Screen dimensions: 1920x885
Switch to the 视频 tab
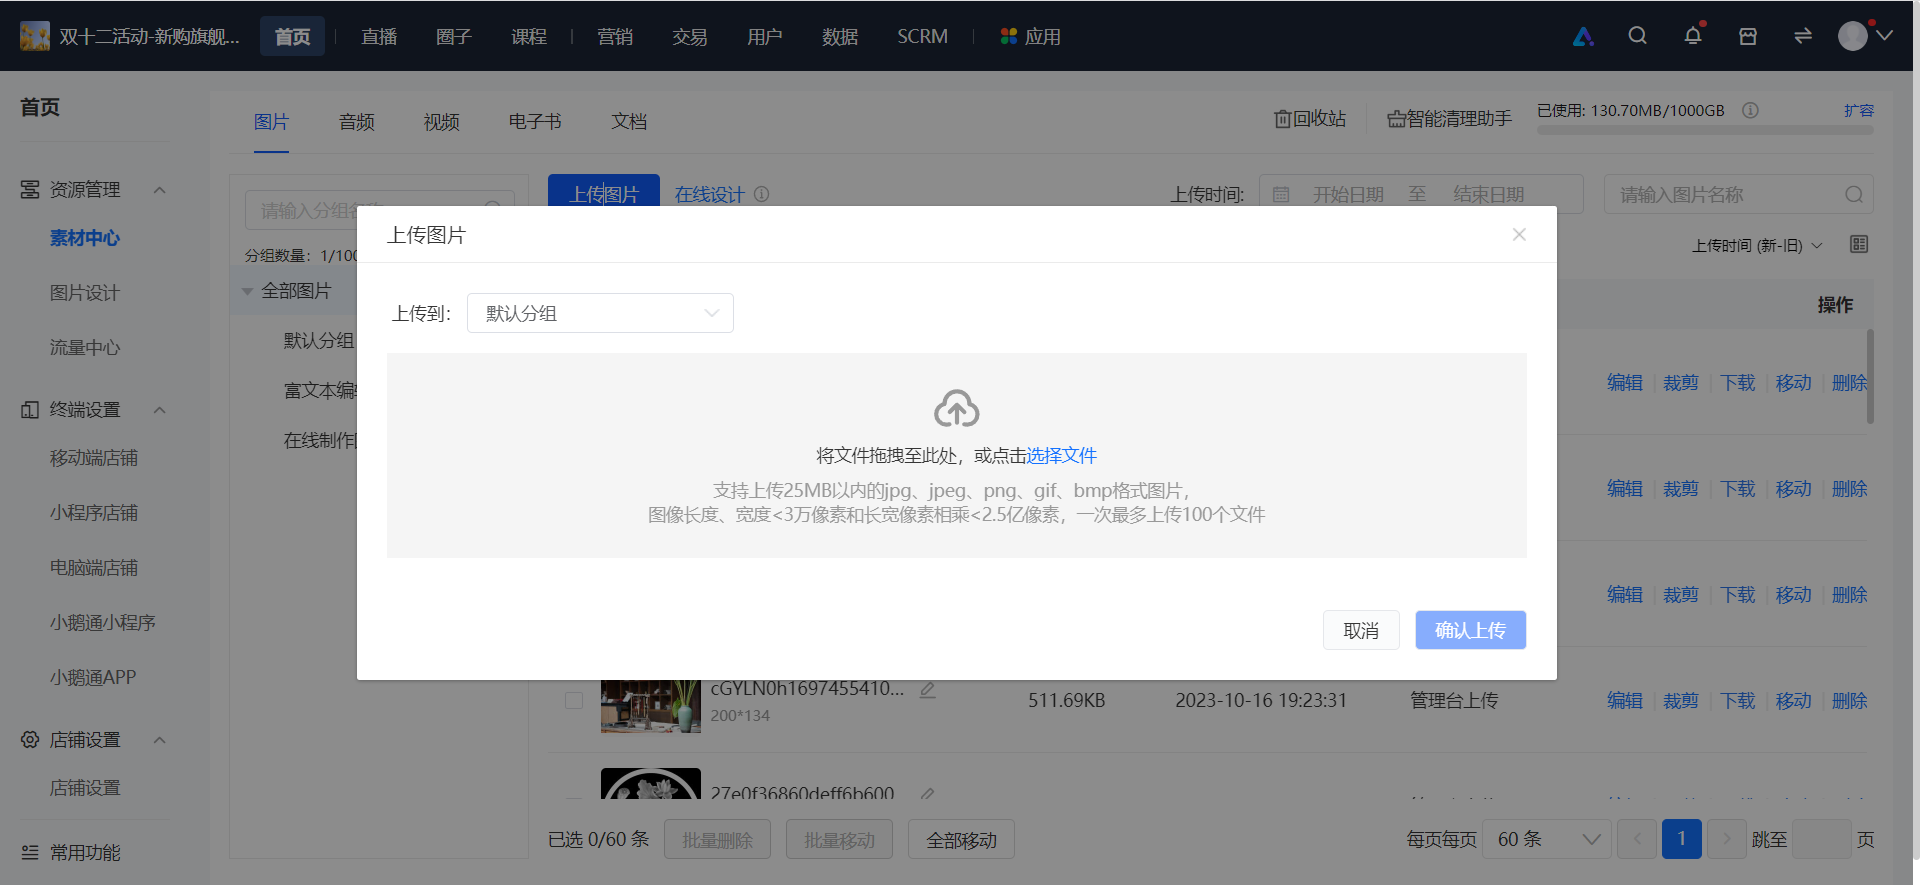(441, 122)
